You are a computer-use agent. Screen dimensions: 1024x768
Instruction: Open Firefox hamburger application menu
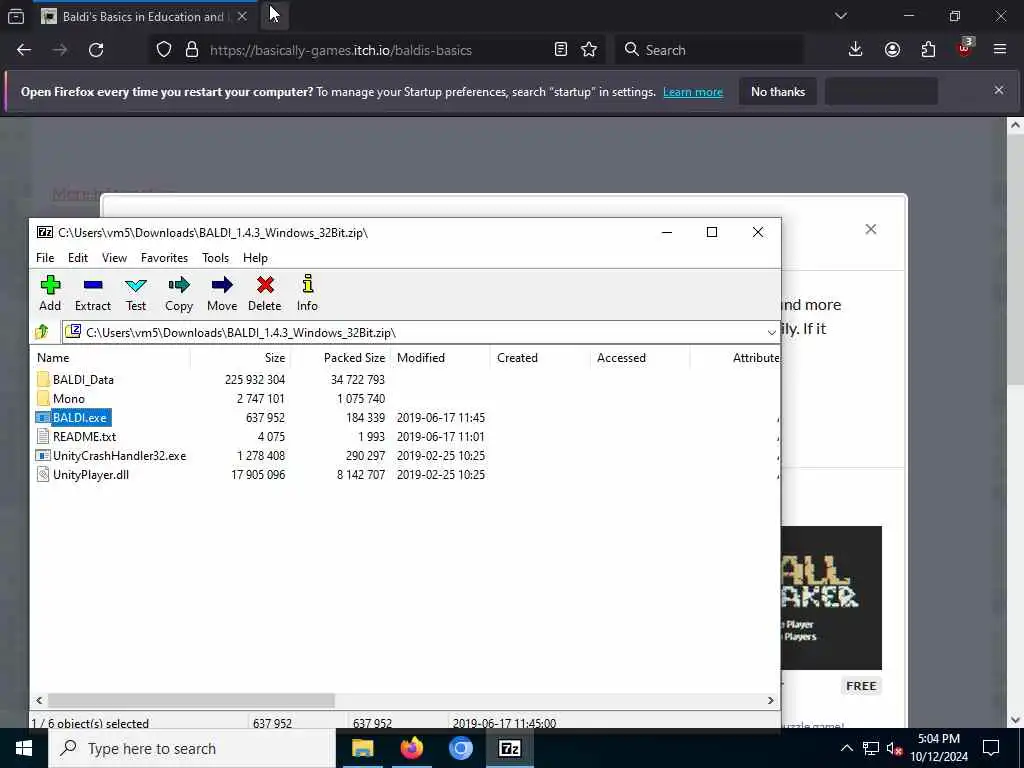(1000, 50)
